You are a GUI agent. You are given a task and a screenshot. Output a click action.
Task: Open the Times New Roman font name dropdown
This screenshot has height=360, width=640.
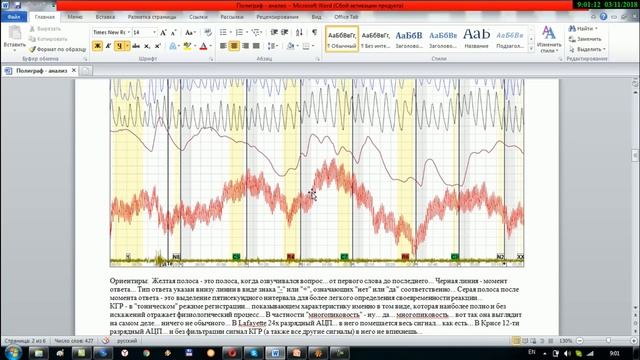[129, 32]
